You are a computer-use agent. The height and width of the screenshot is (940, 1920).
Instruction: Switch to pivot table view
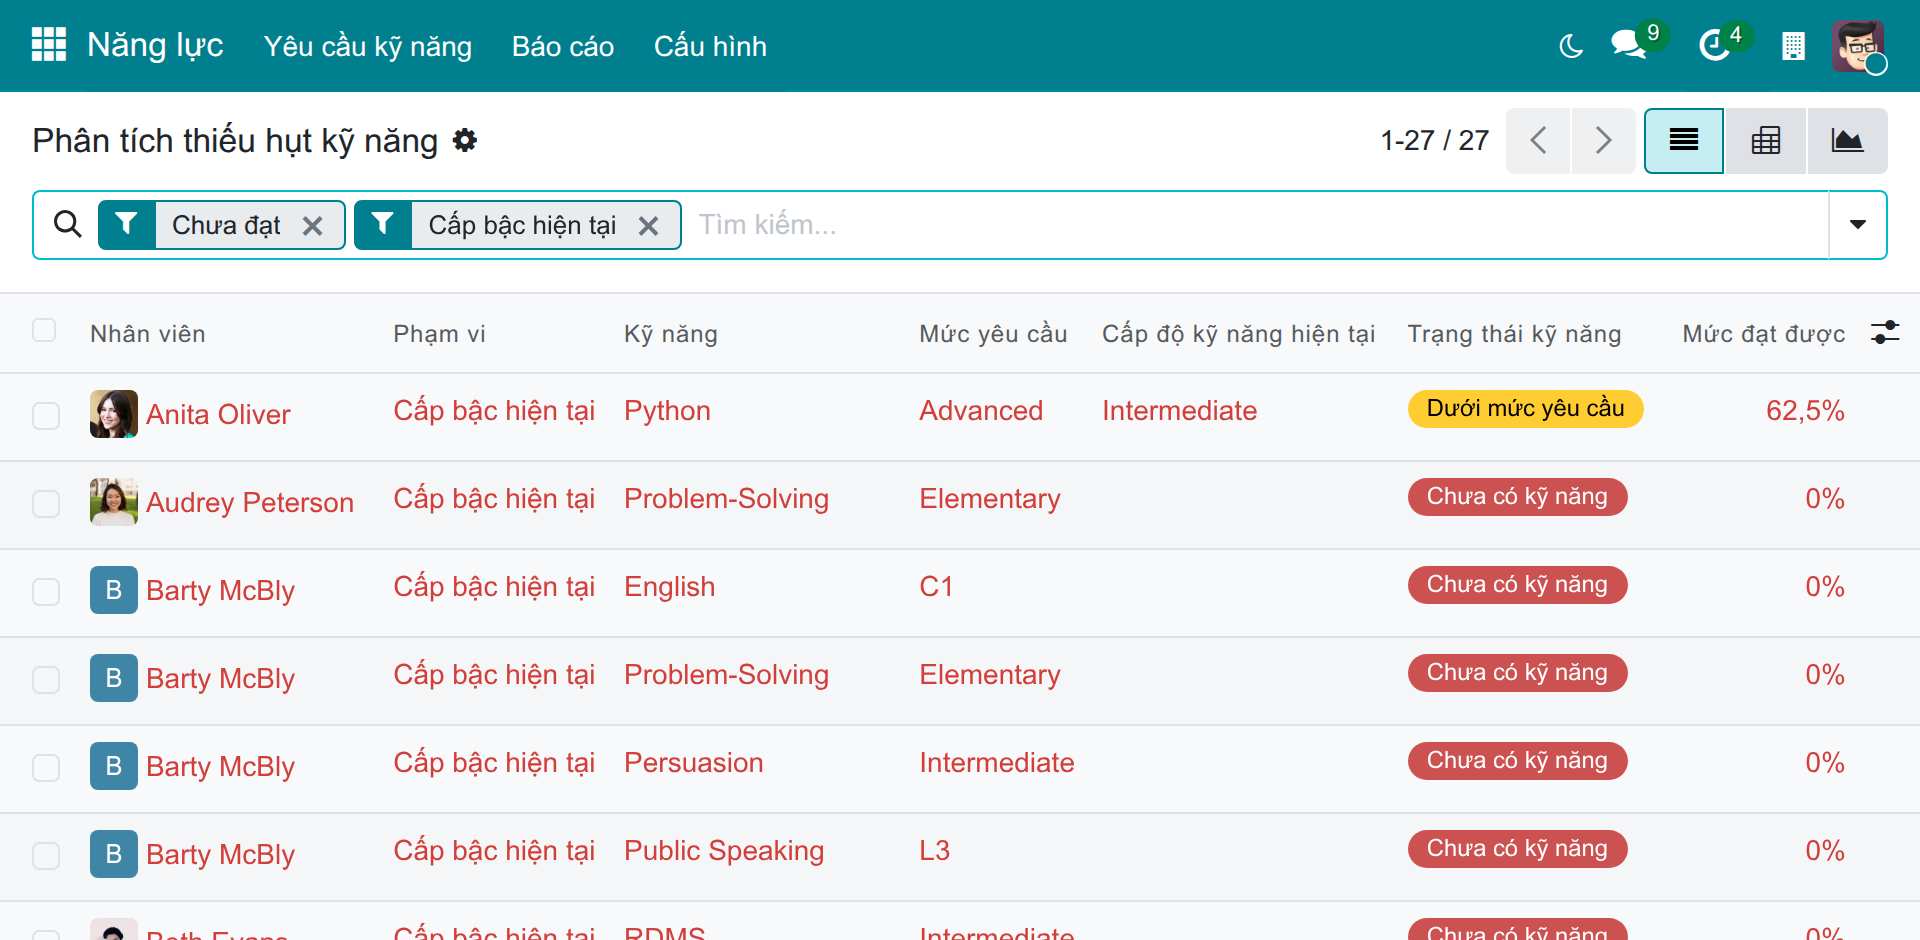[x=1766, y=141]
